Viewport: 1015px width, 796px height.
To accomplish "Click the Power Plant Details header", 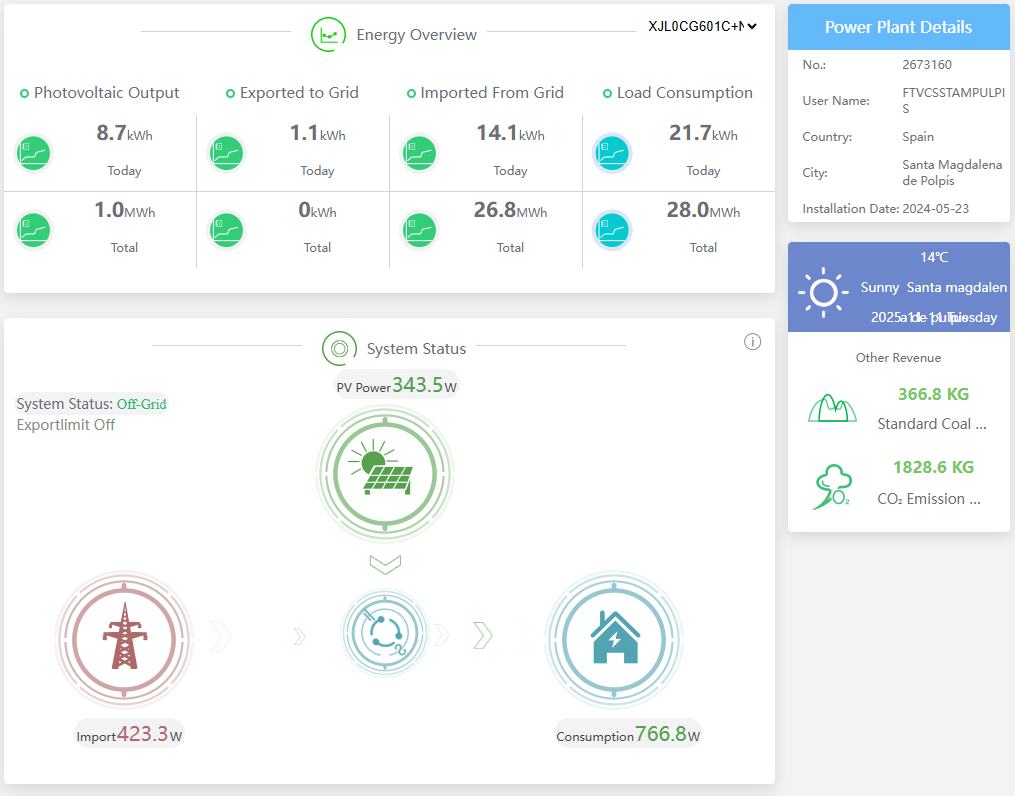I will pos(898,27).
